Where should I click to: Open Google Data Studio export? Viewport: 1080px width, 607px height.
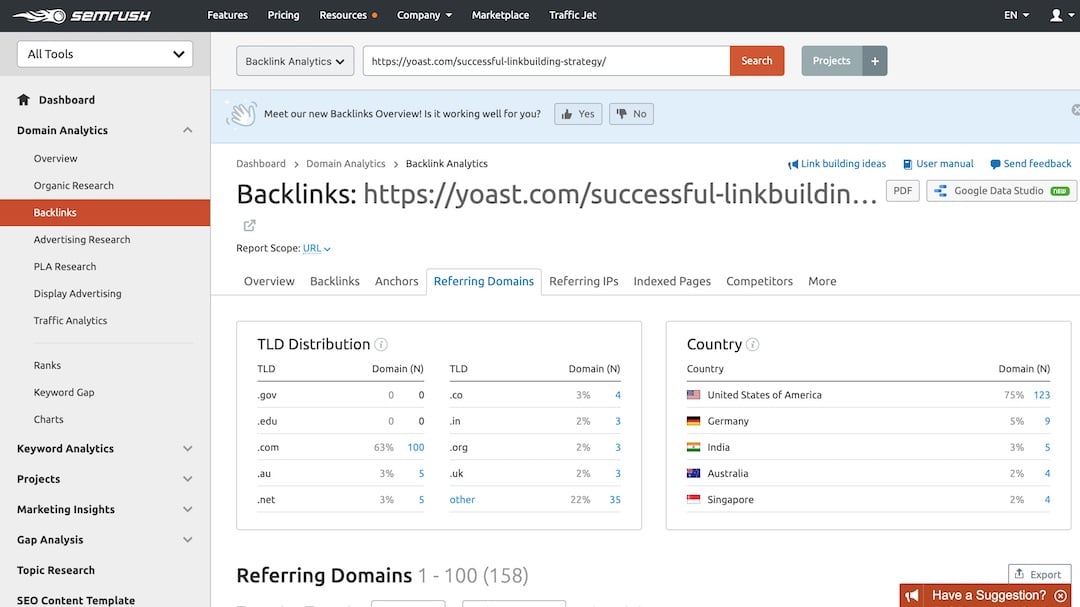pos(1001,191)
